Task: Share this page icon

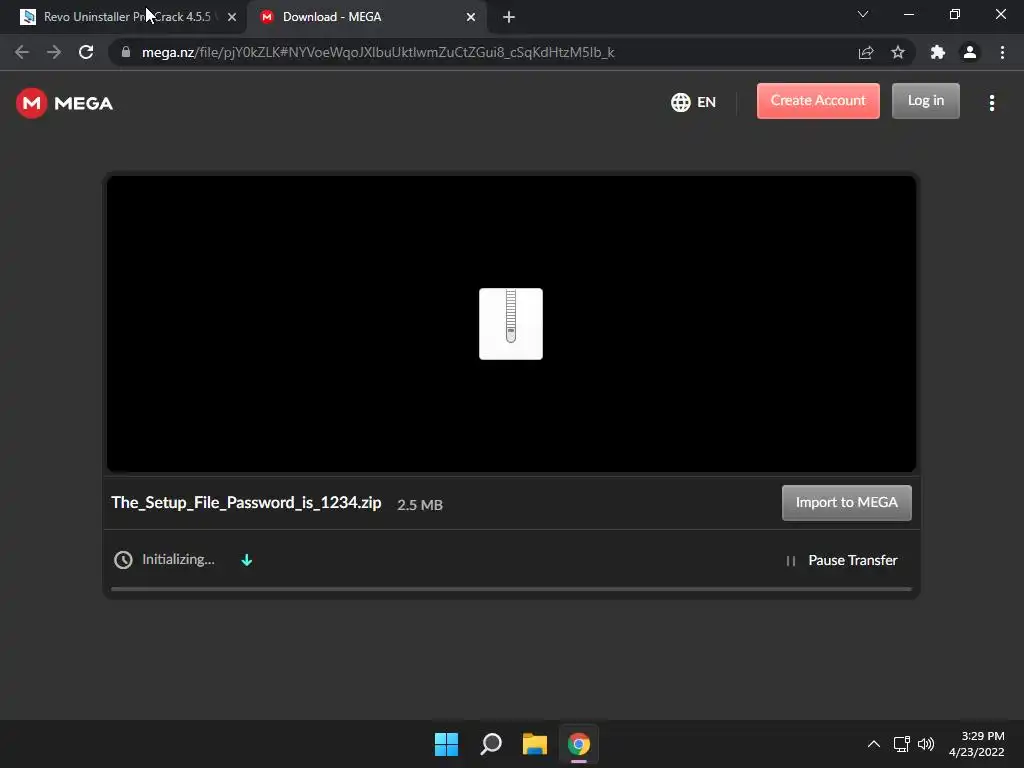Action: pos(866,52)
